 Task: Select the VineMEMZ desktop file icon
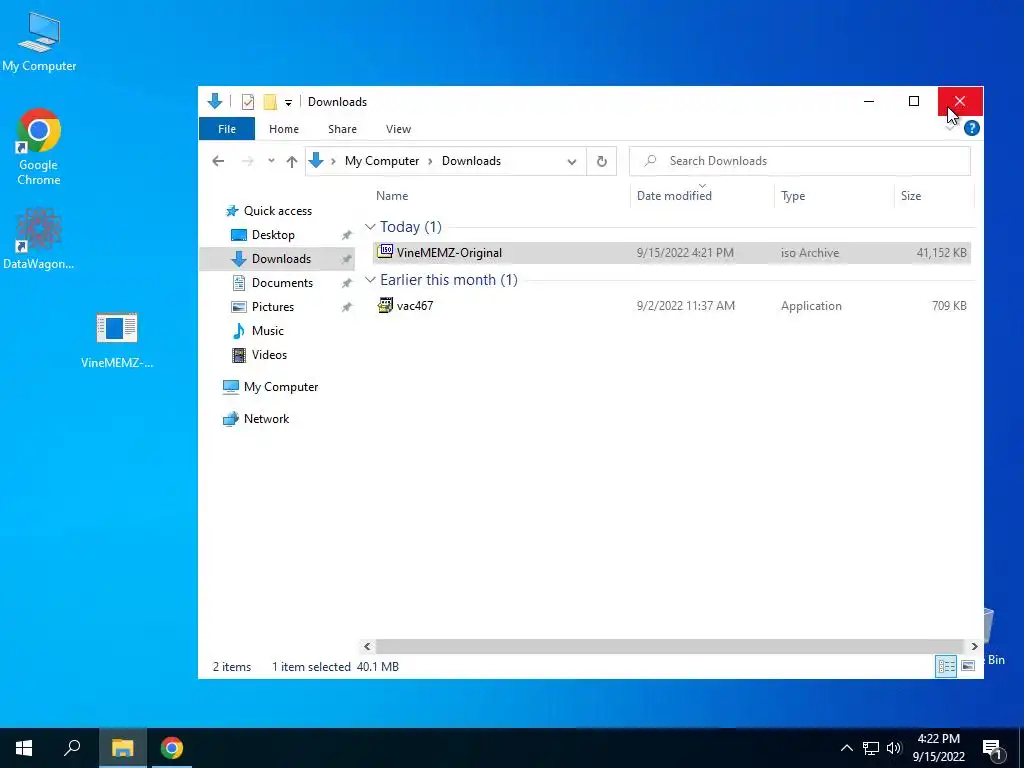click(117, 340)
